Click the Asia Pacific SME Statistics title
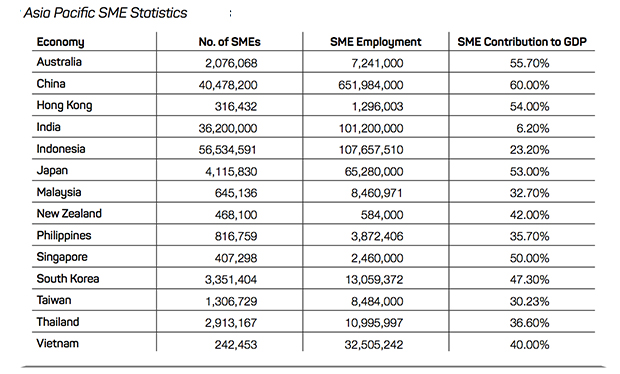 [x=105, y=13]
